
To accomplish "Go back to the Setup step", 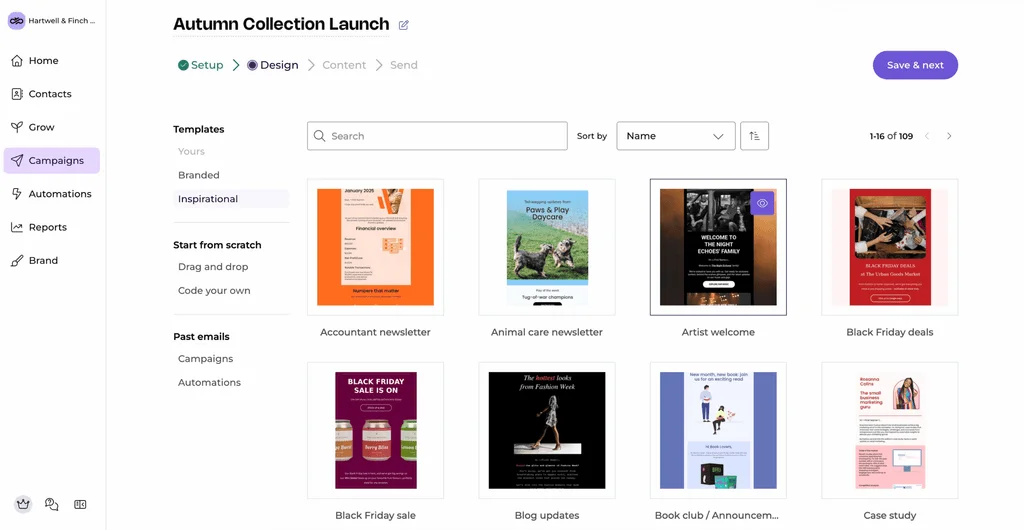I will tap(200, 65).
